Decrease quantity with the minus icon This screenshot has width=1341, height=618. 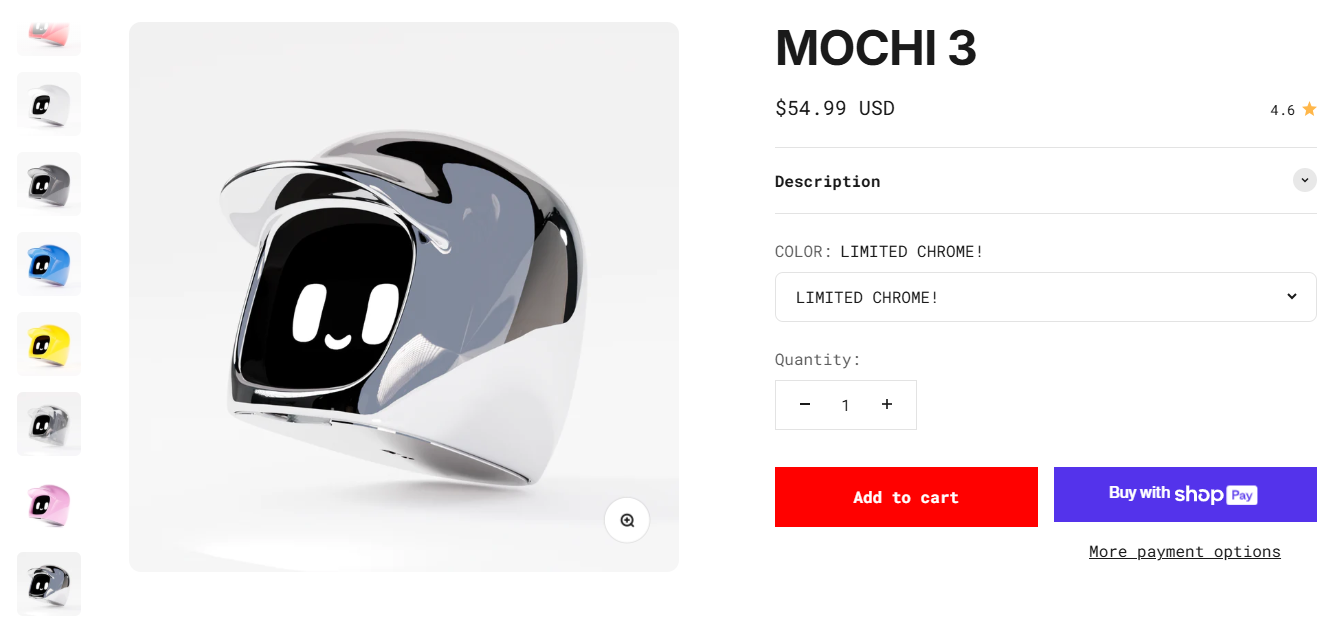(x=805, y=405)
